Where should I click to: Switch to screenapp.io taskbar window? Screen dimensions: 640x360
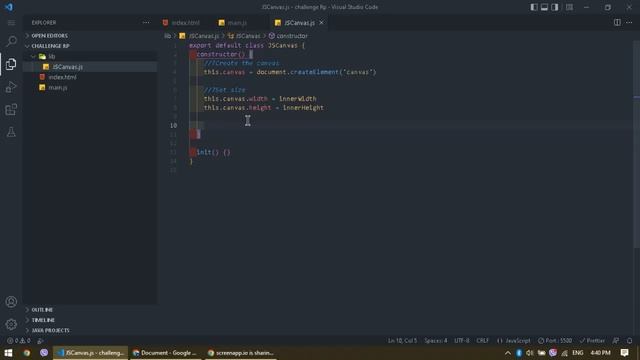[x=241, y=353]
